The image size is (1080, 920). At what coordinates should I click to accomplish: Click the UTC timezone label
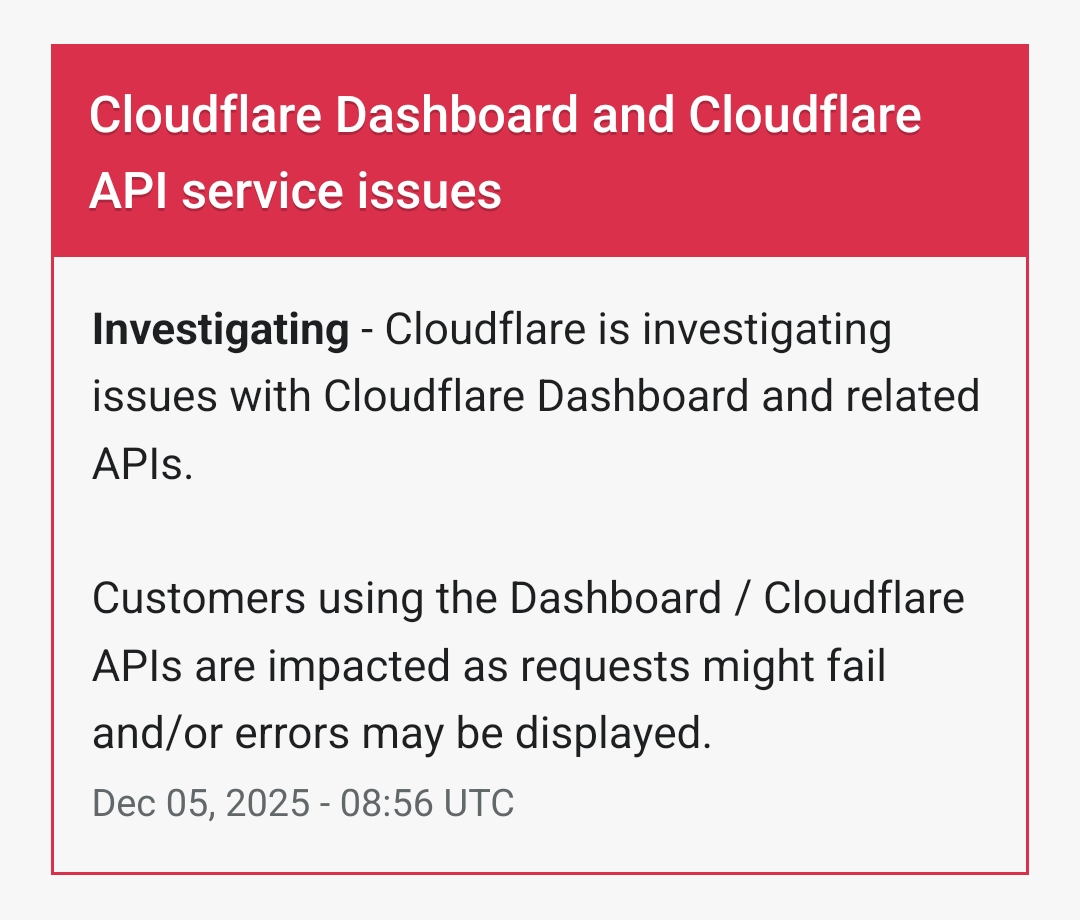478,803
